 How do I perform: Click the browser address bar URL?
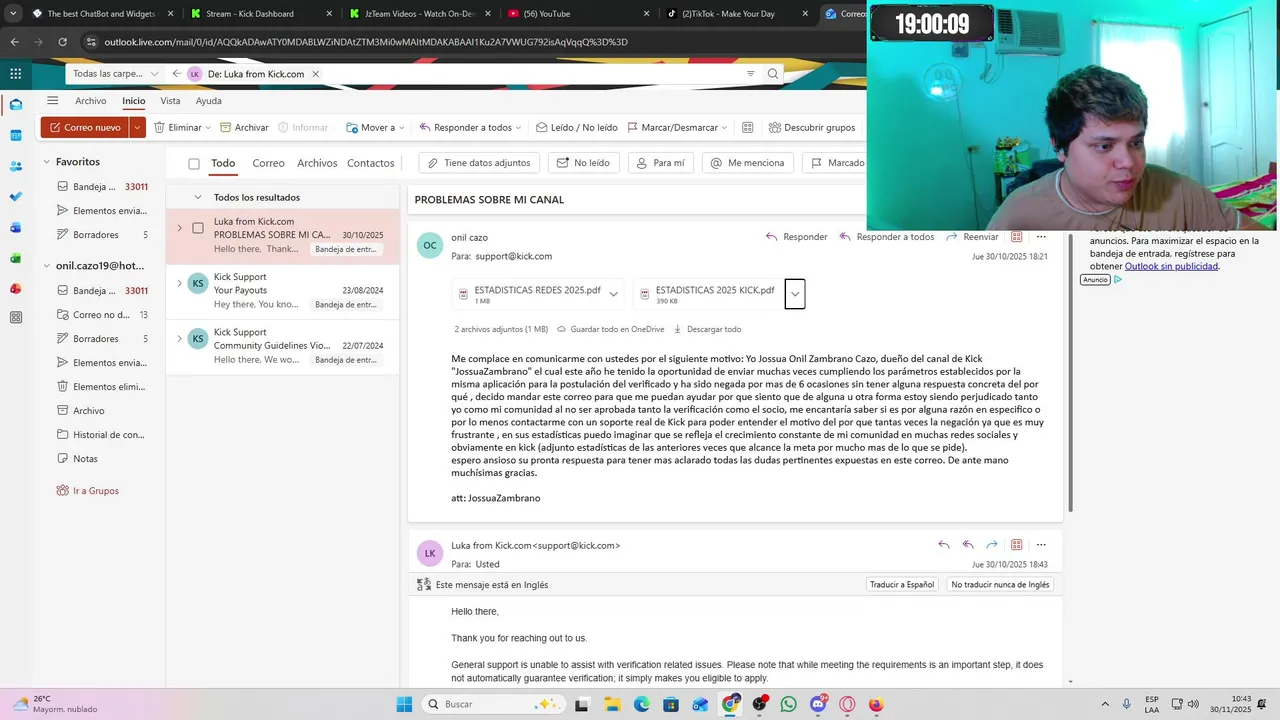coord(367,42)
